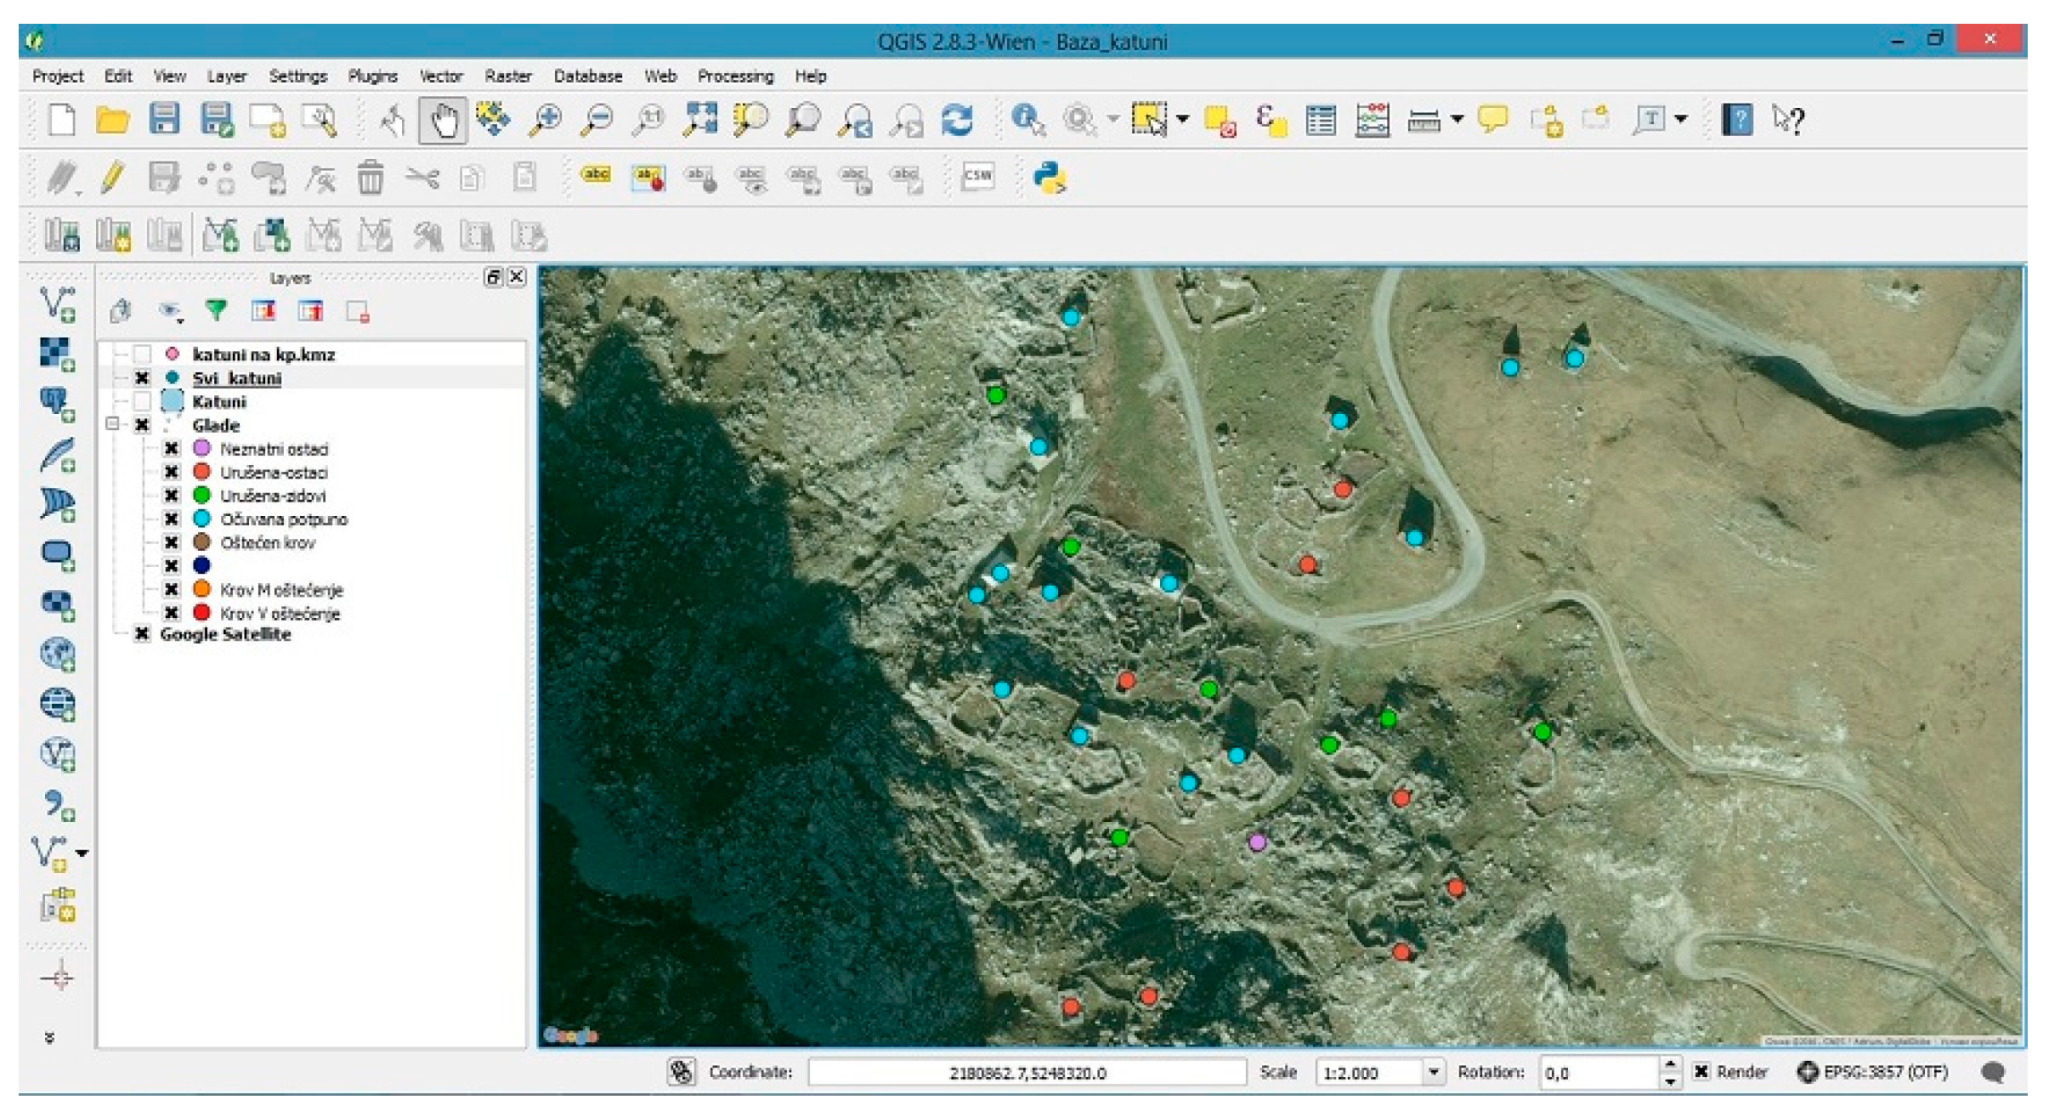This screenshot has height=1117, width=2049.
Task: Click the Zoom In magnifier icon
Action: click(x=545, y=121)
